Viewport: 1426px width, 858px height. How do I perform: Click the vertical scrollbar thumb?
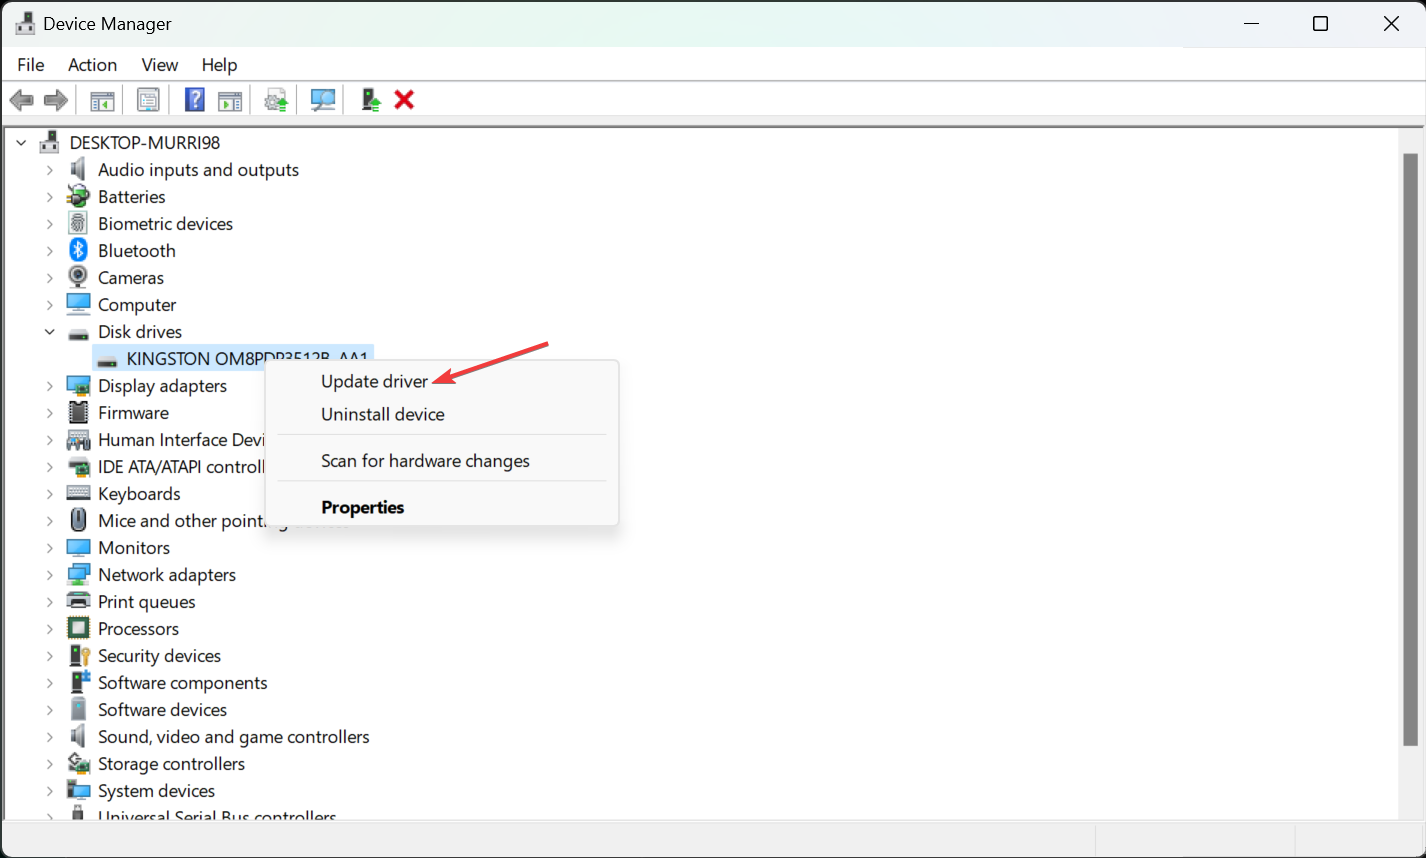[1411, 449]
